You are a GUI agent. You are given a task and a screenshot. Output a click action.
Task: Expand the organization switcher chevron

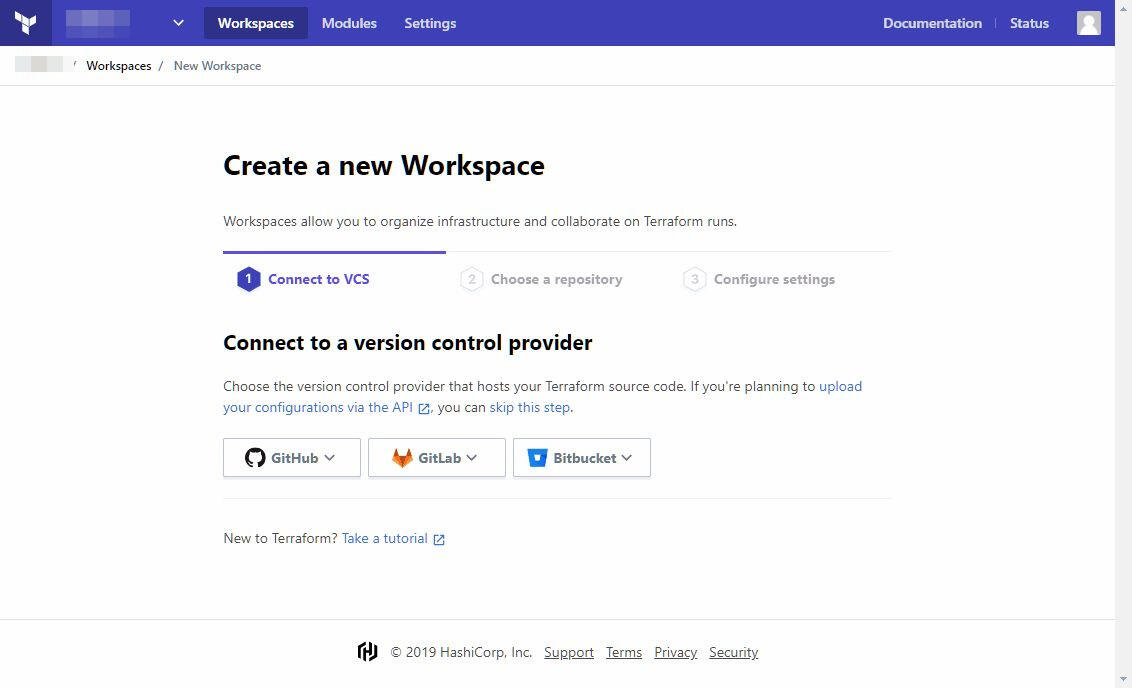178,23
